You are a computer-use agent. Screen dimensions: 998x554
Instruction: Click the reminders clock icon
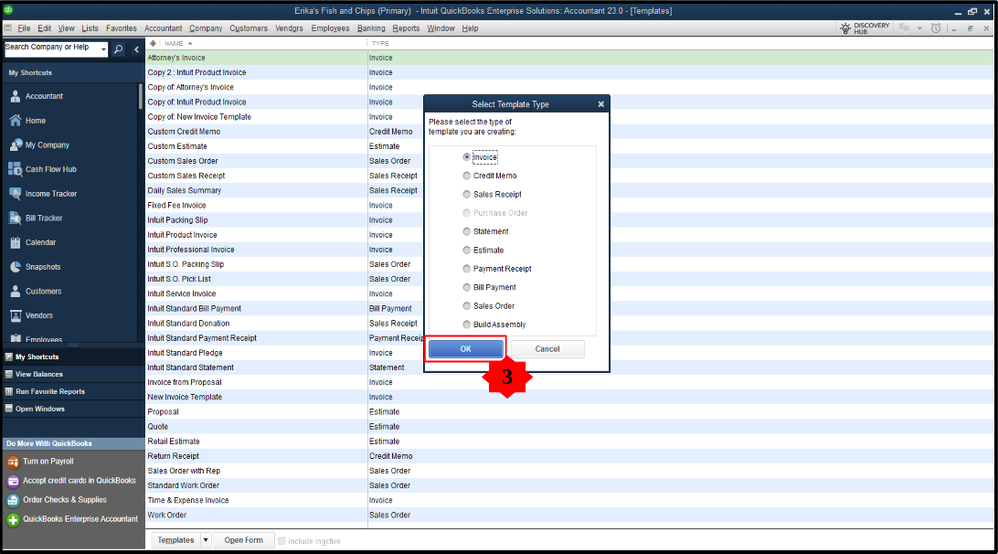coord(936,28)
